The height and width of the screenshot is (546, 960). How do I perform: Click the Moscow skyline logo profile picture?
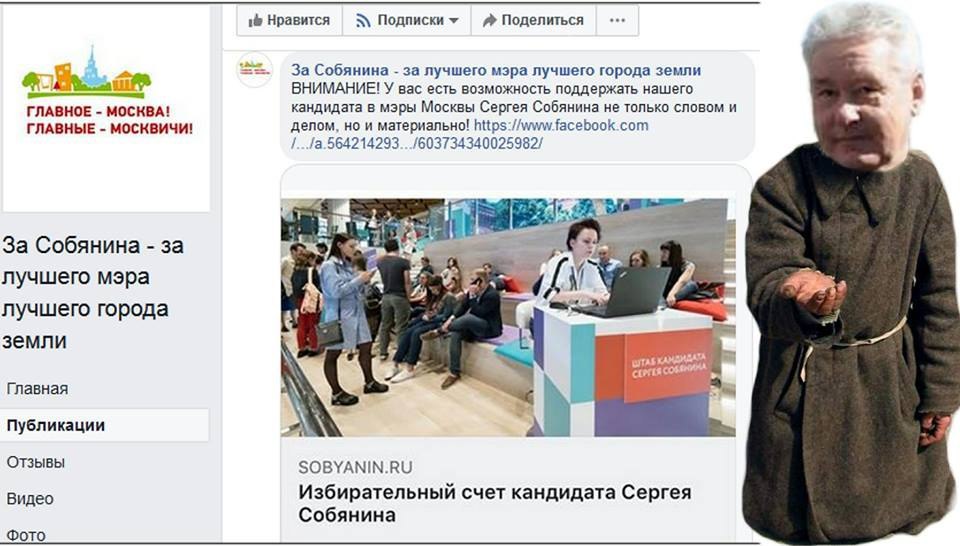coord(107,109)
